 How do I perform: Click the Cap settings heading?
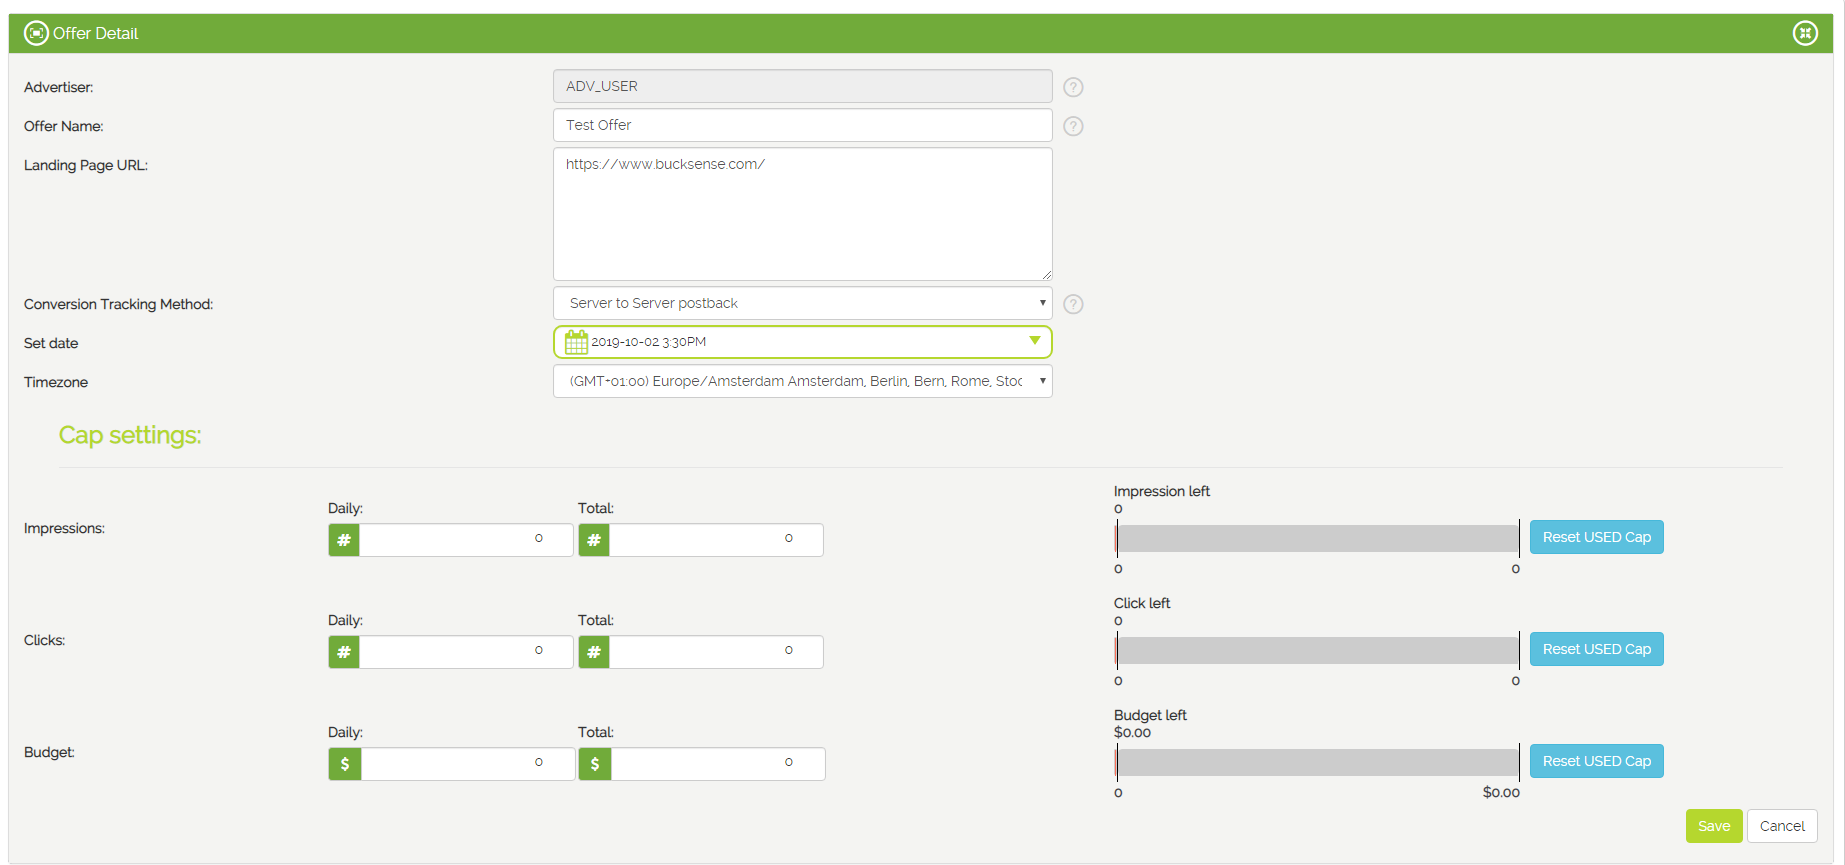click(x=130, y=435)
